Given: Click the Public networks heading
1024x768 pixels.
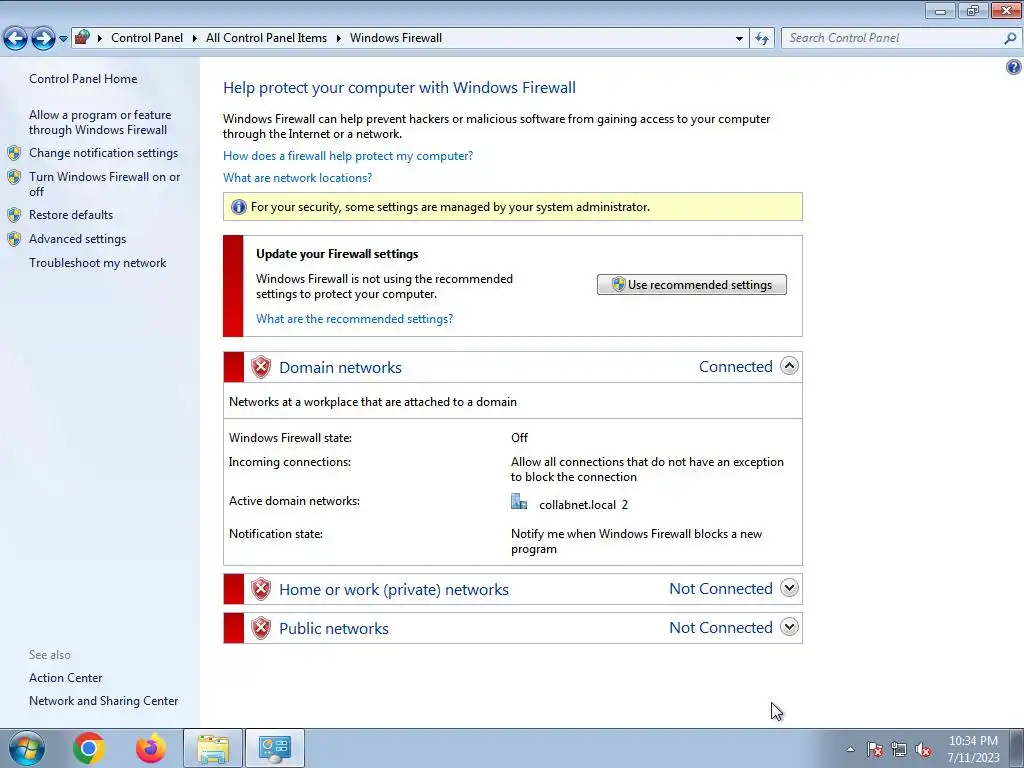Looking at the screenshot, I should coord(334,629).
